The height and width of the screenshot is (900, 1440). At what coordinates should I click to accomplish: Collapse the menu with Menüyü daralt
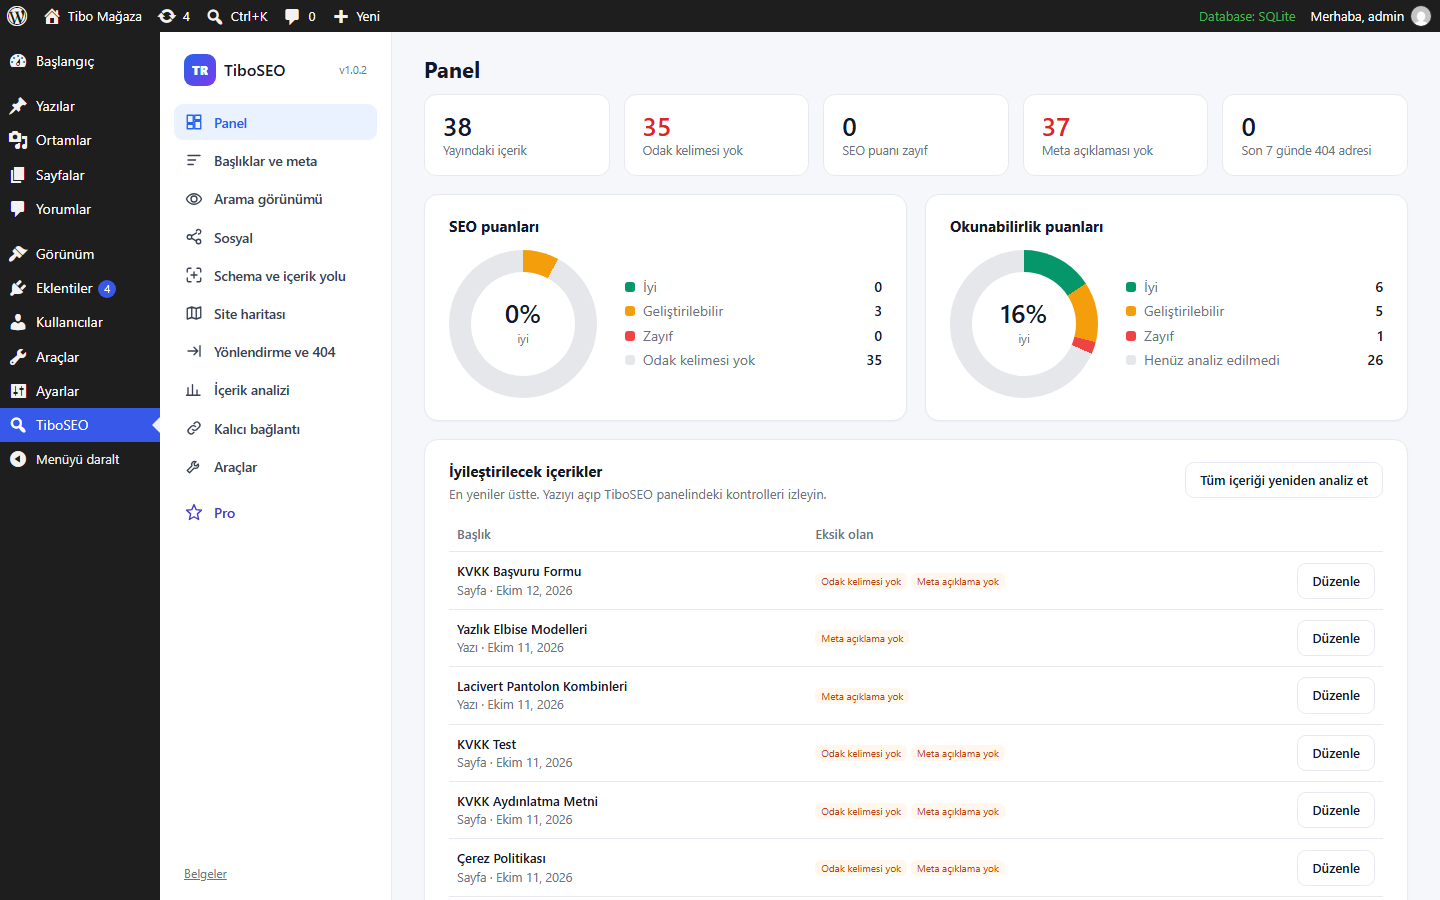pos(80,459)
